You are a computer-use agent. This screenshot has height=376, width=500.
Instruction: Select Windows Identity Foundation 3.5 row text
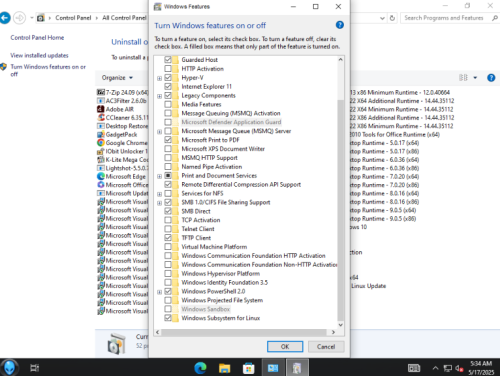pos(224,282)
